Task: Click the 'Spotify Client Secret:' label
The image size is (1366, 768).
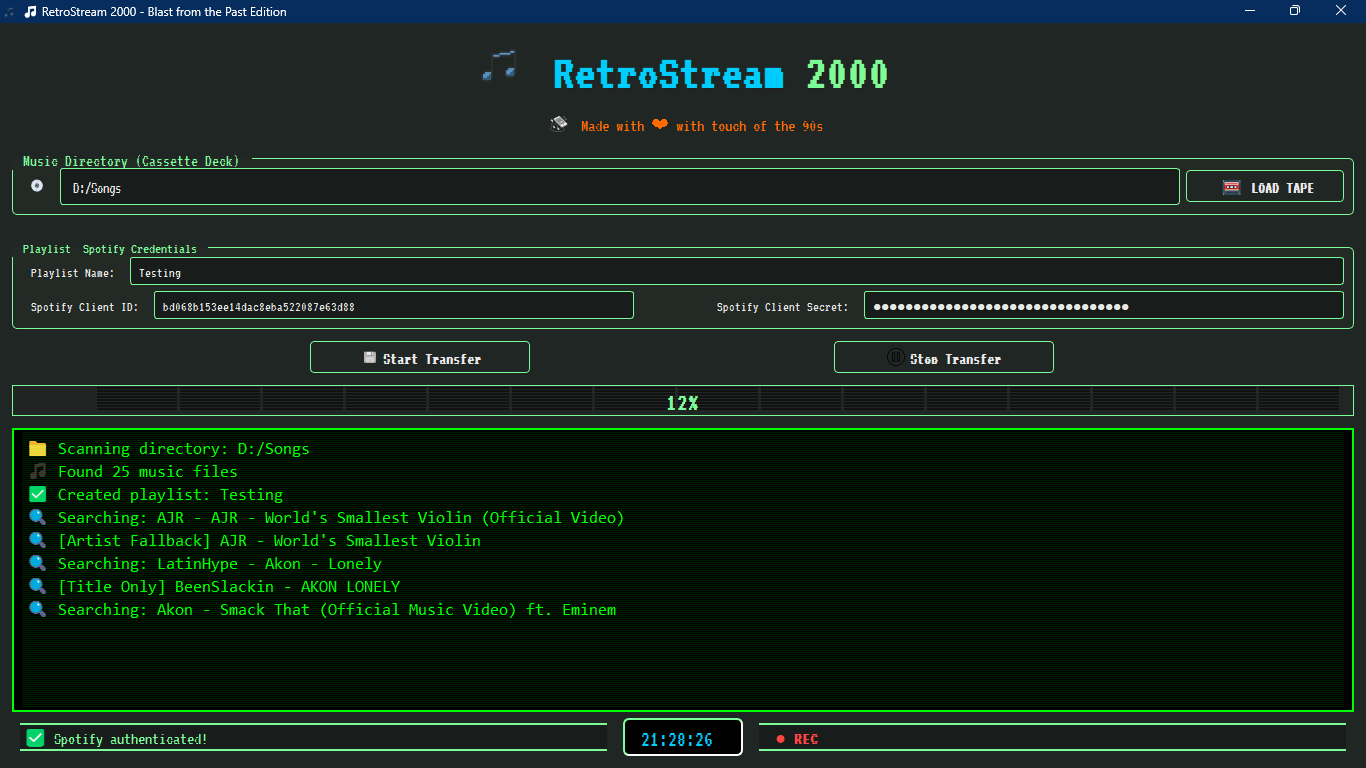Action: tap(782, 307)
